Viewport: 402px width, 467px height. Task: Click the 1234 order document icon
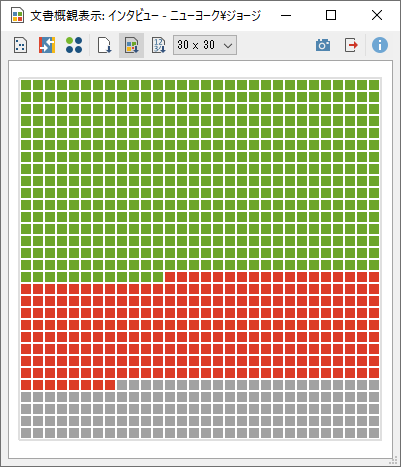pos(159,45)
